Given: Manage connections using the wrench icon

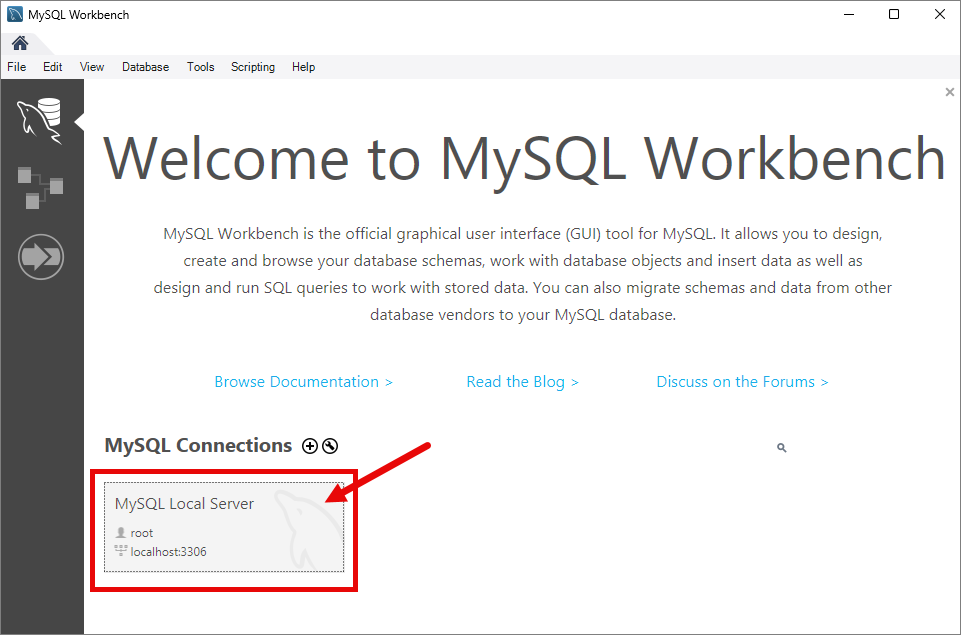Looking at the screenshot, I should coord(330,446).
